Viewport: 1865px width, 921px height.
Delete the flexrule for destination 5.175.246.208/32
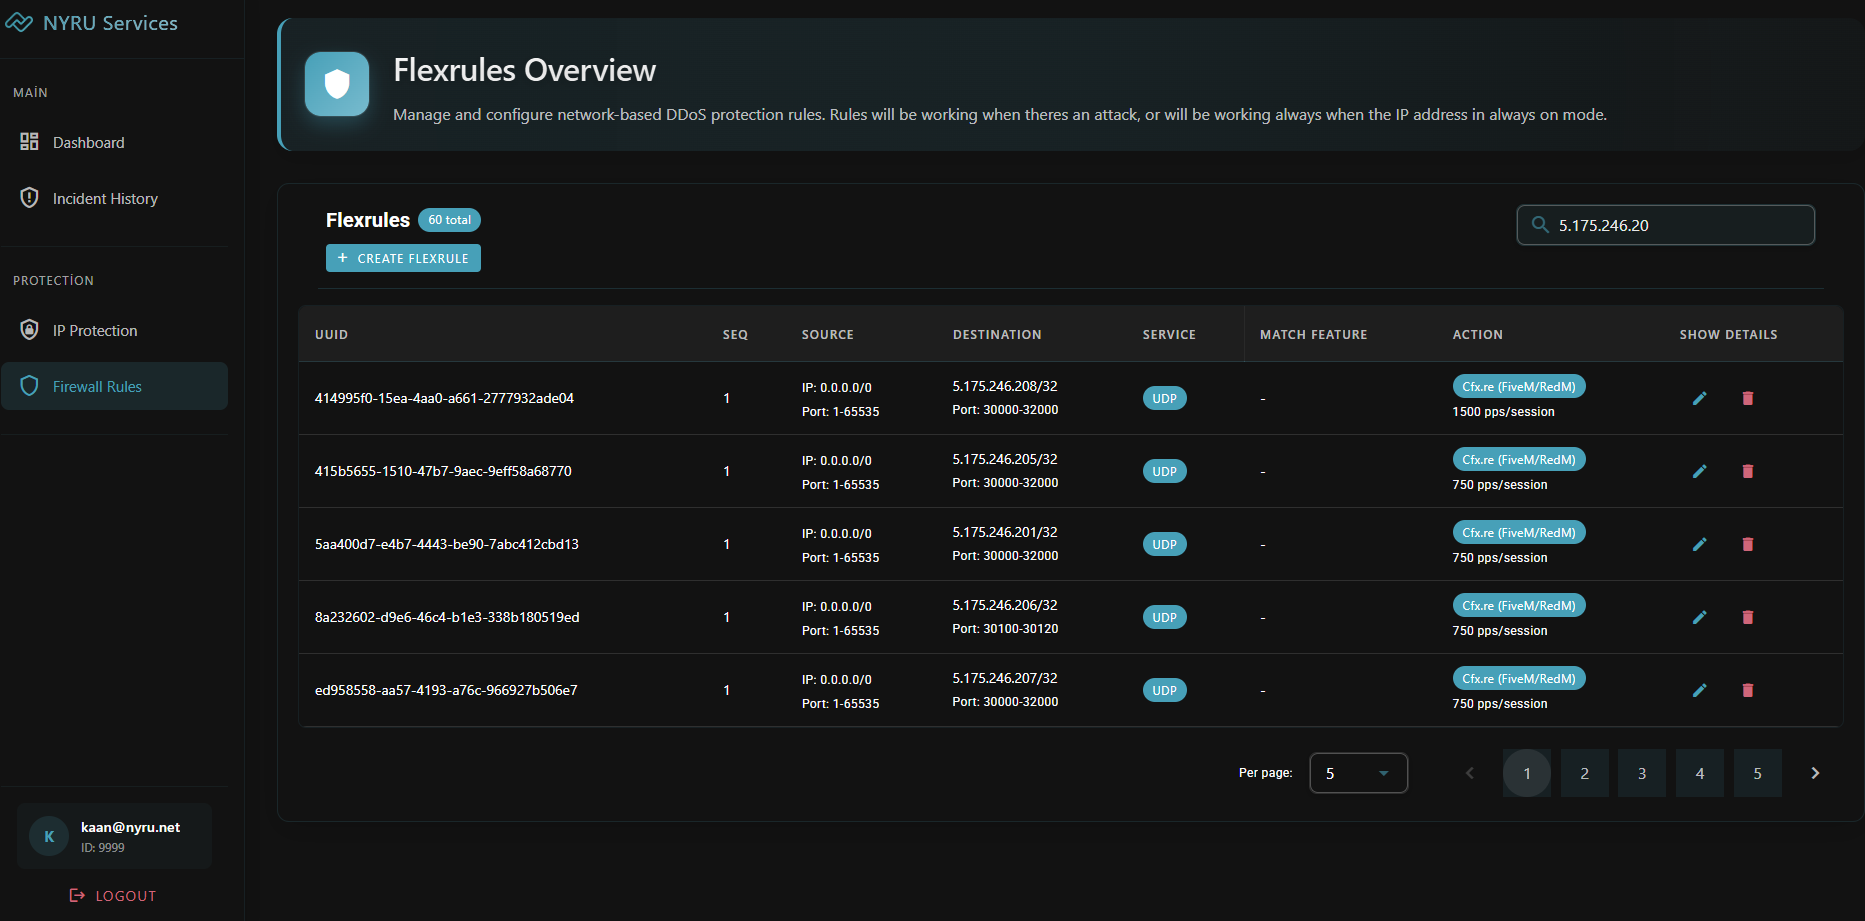pyautogui.click(x=1747, y=398)
